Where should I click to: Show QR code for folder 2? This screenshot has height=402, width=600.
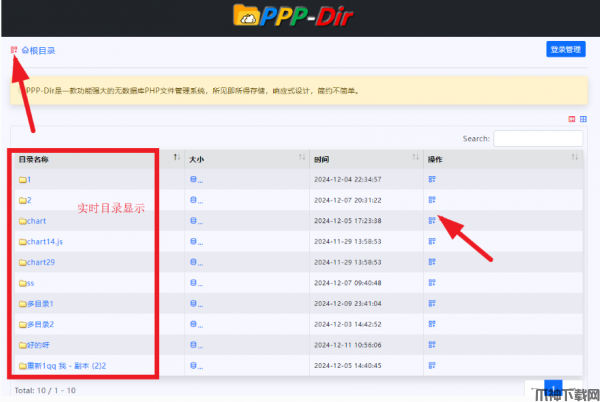coord(432,200)
